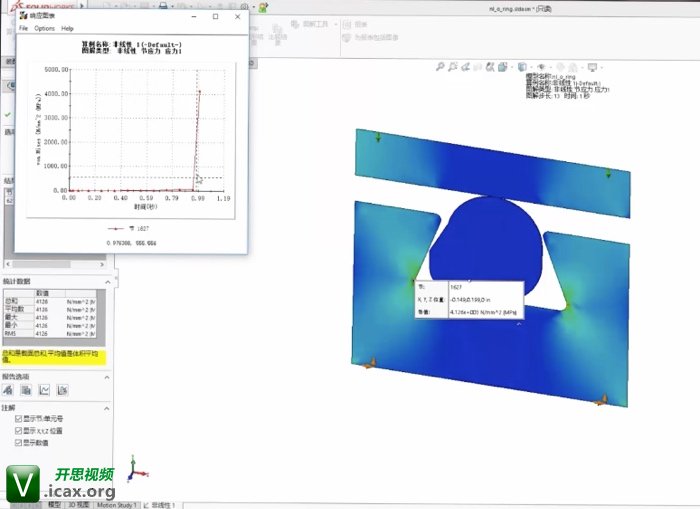This screenshot has width=700, height=509.
Task: Toggle the show X,Y,Z location checkbox
Action: 19,430
